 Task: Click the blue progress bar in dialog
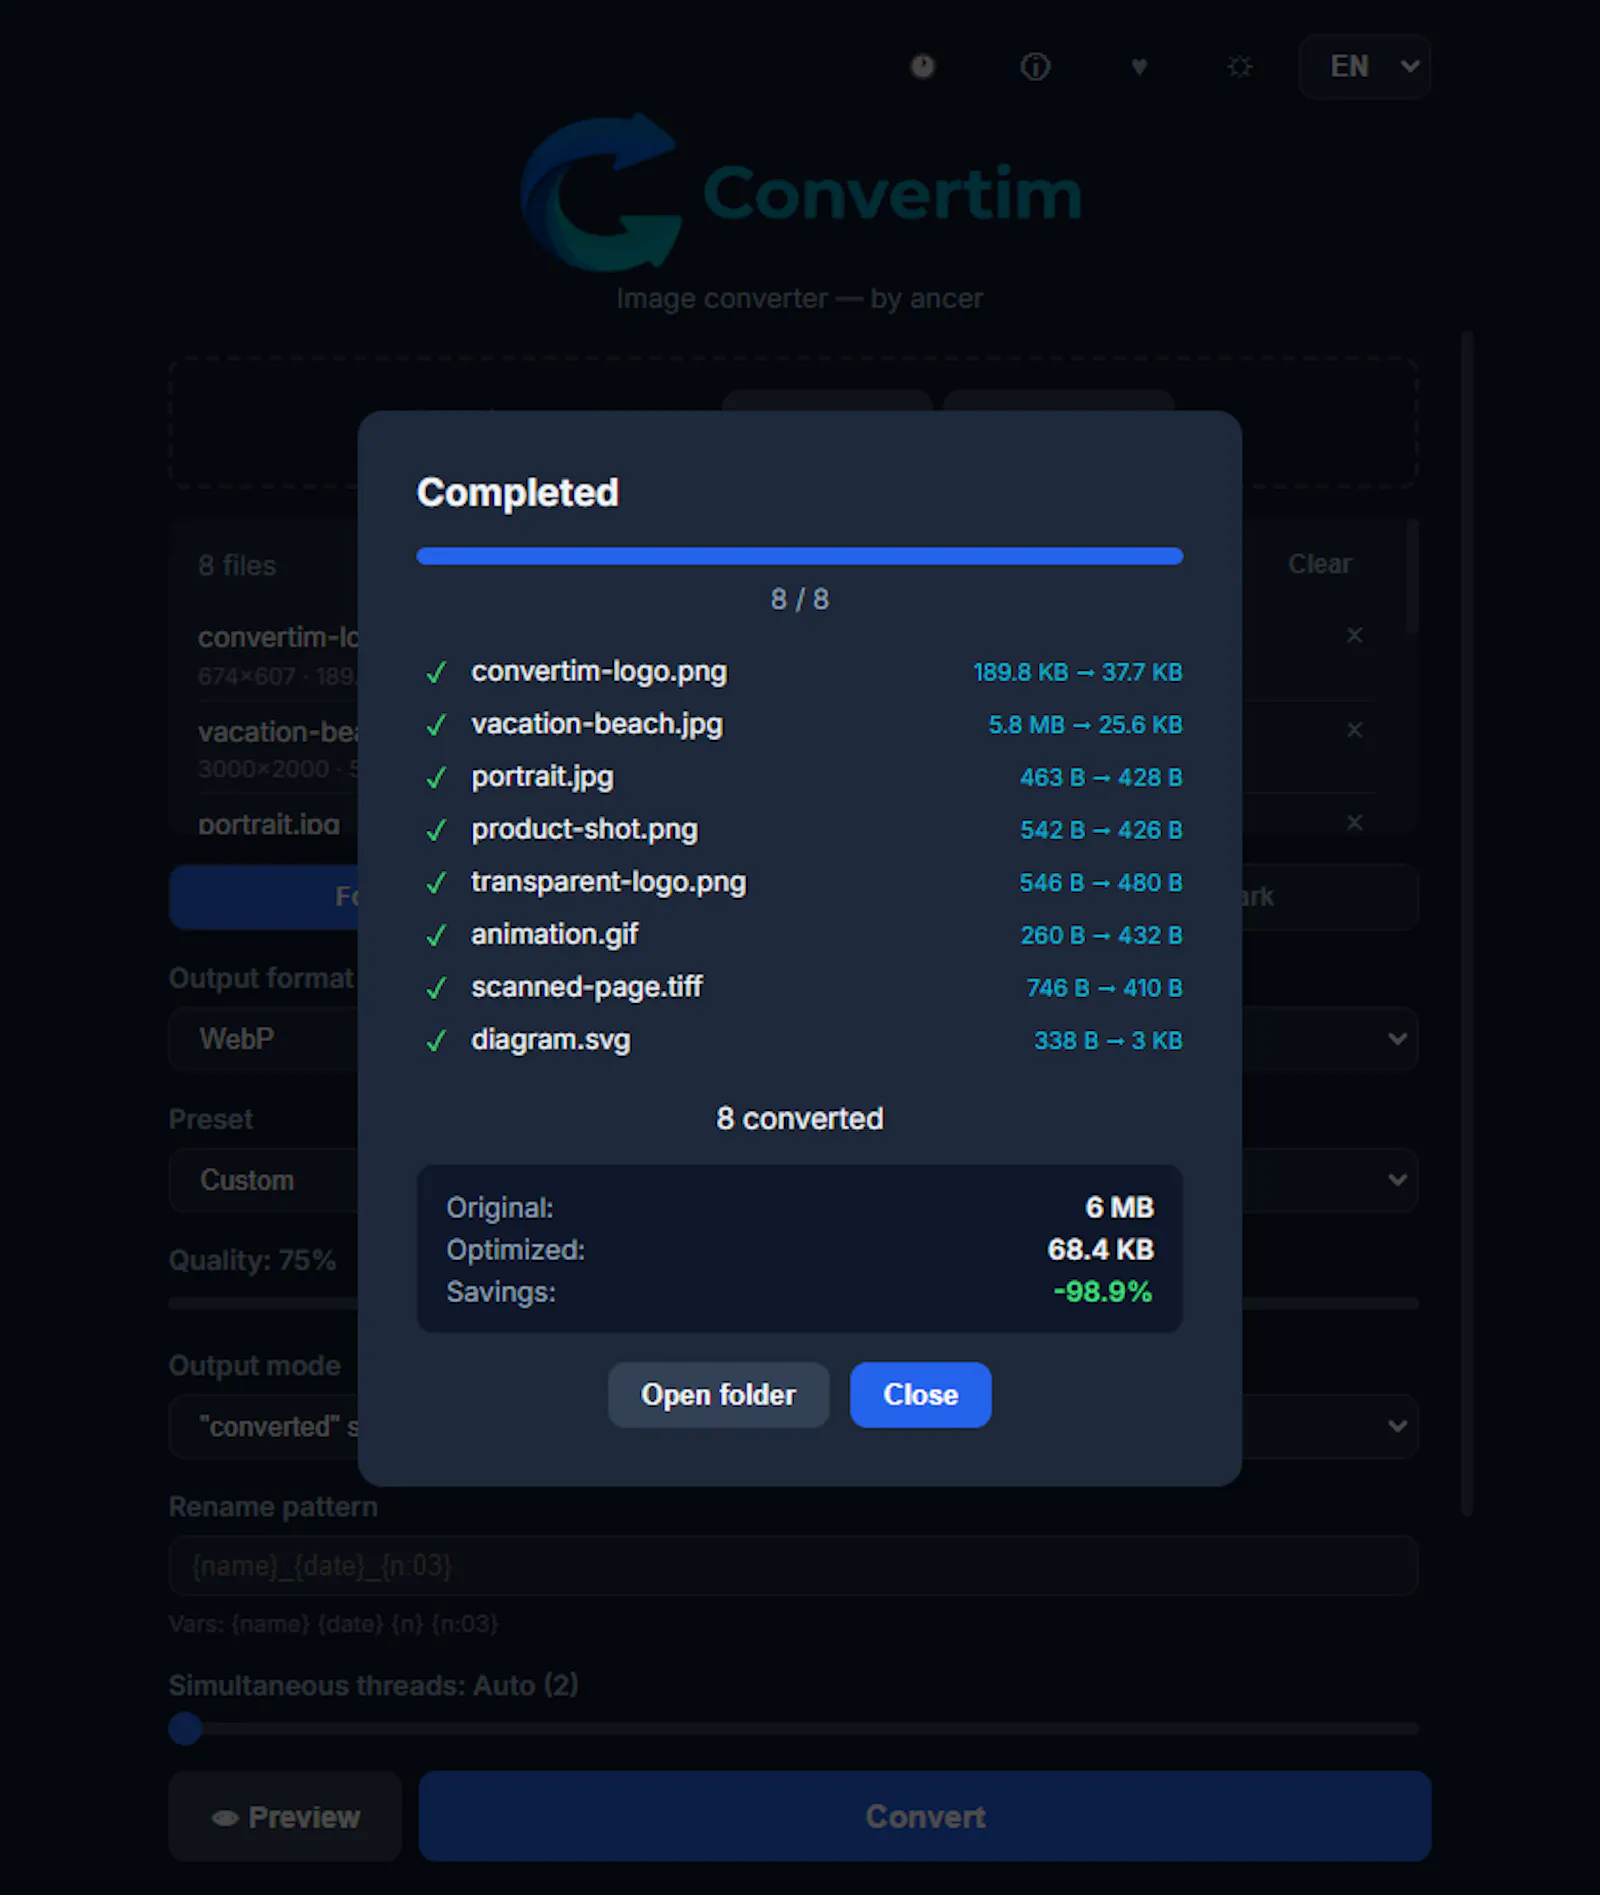point(799,556)
